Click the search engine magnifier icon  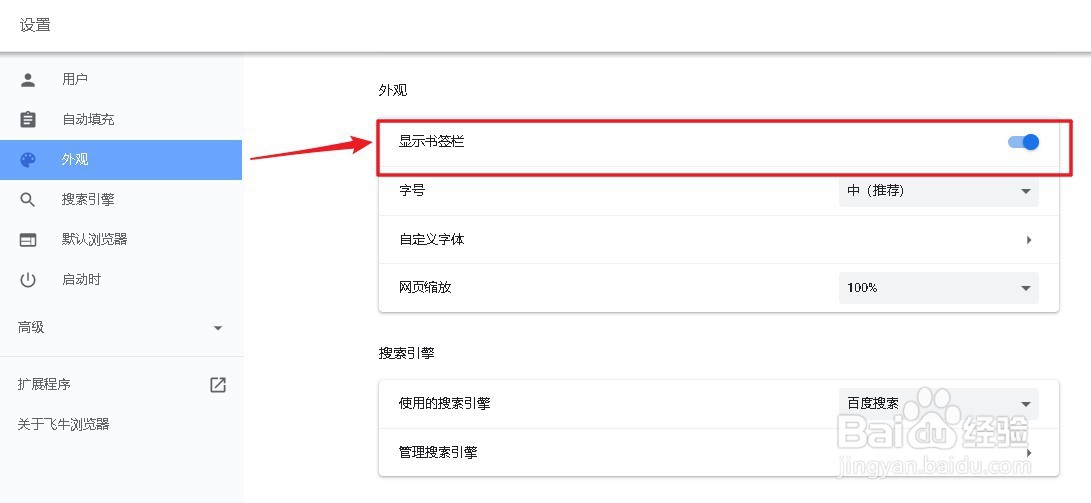pyautogui.click(x=28, y=199)
